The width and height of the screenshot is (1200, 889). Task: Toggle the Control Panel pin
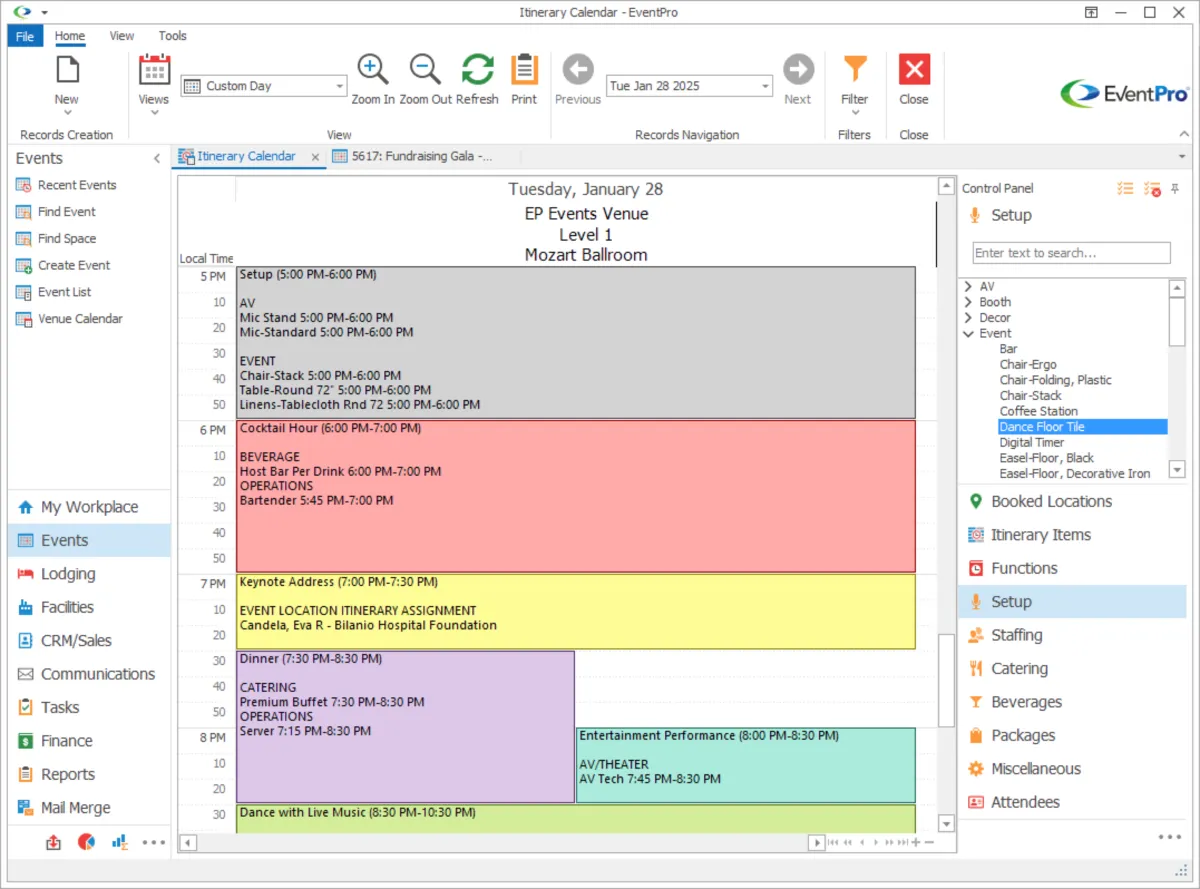[1175, 189]
